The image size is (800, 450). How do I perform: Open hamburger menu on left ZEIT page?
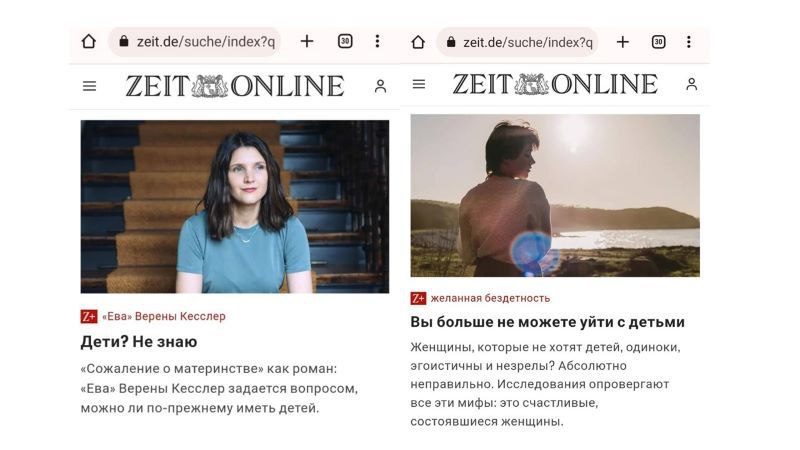click(x=89, y=86)
